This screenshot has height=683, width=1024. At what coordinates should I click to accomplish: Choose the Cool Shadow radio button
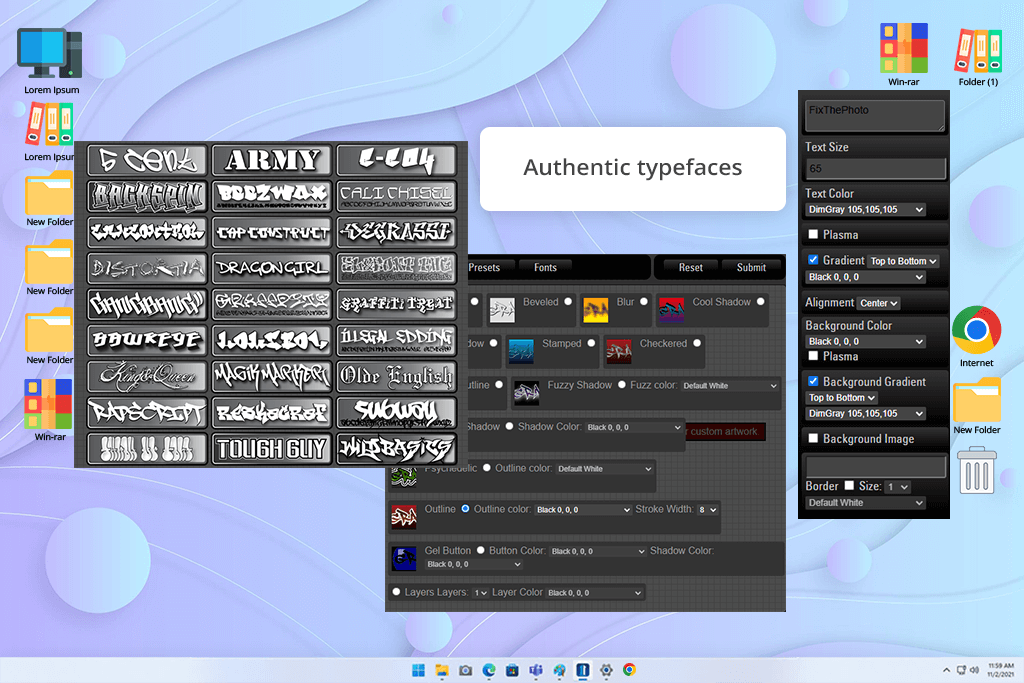[761, 302]
